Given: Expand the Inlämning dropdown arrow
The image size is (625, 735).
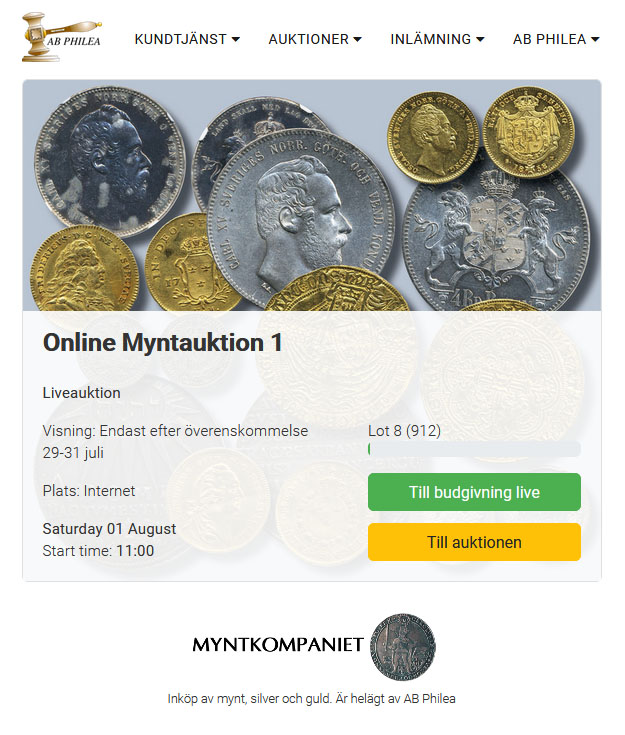Looking at the screenshot, I should 480,39.
